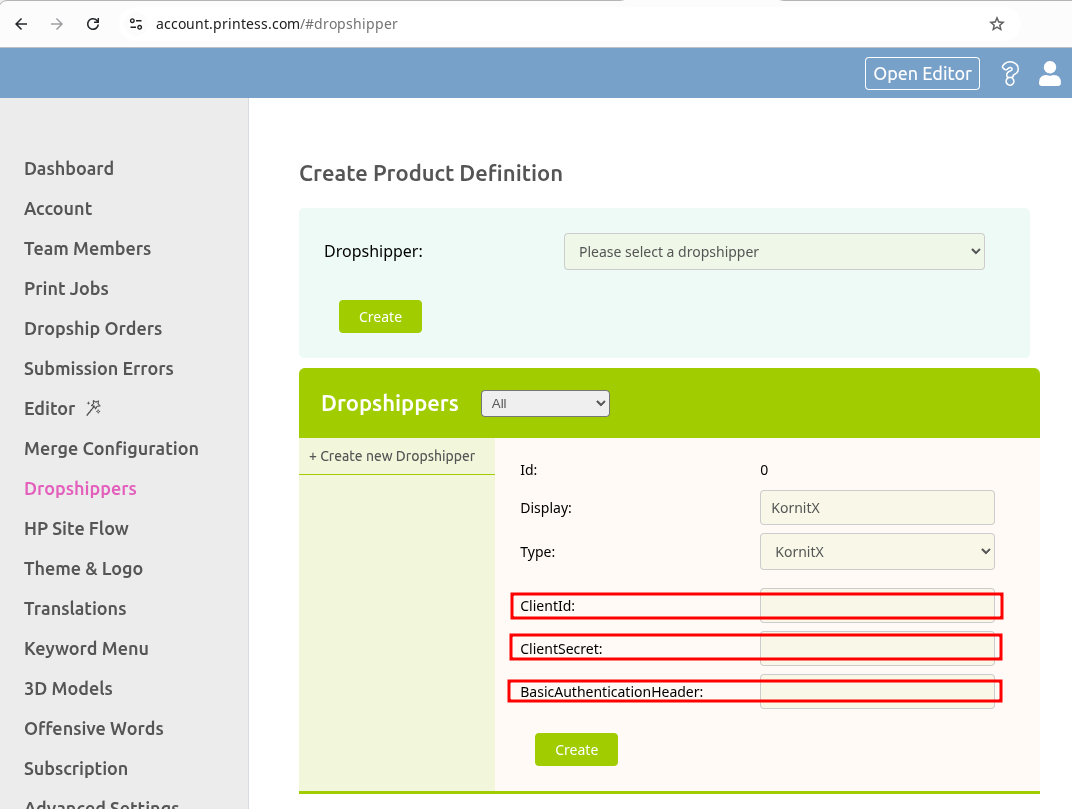Focus the ClientId input field
The height and width of the screenshot is (809, 1072).
[x=877, y=605]
